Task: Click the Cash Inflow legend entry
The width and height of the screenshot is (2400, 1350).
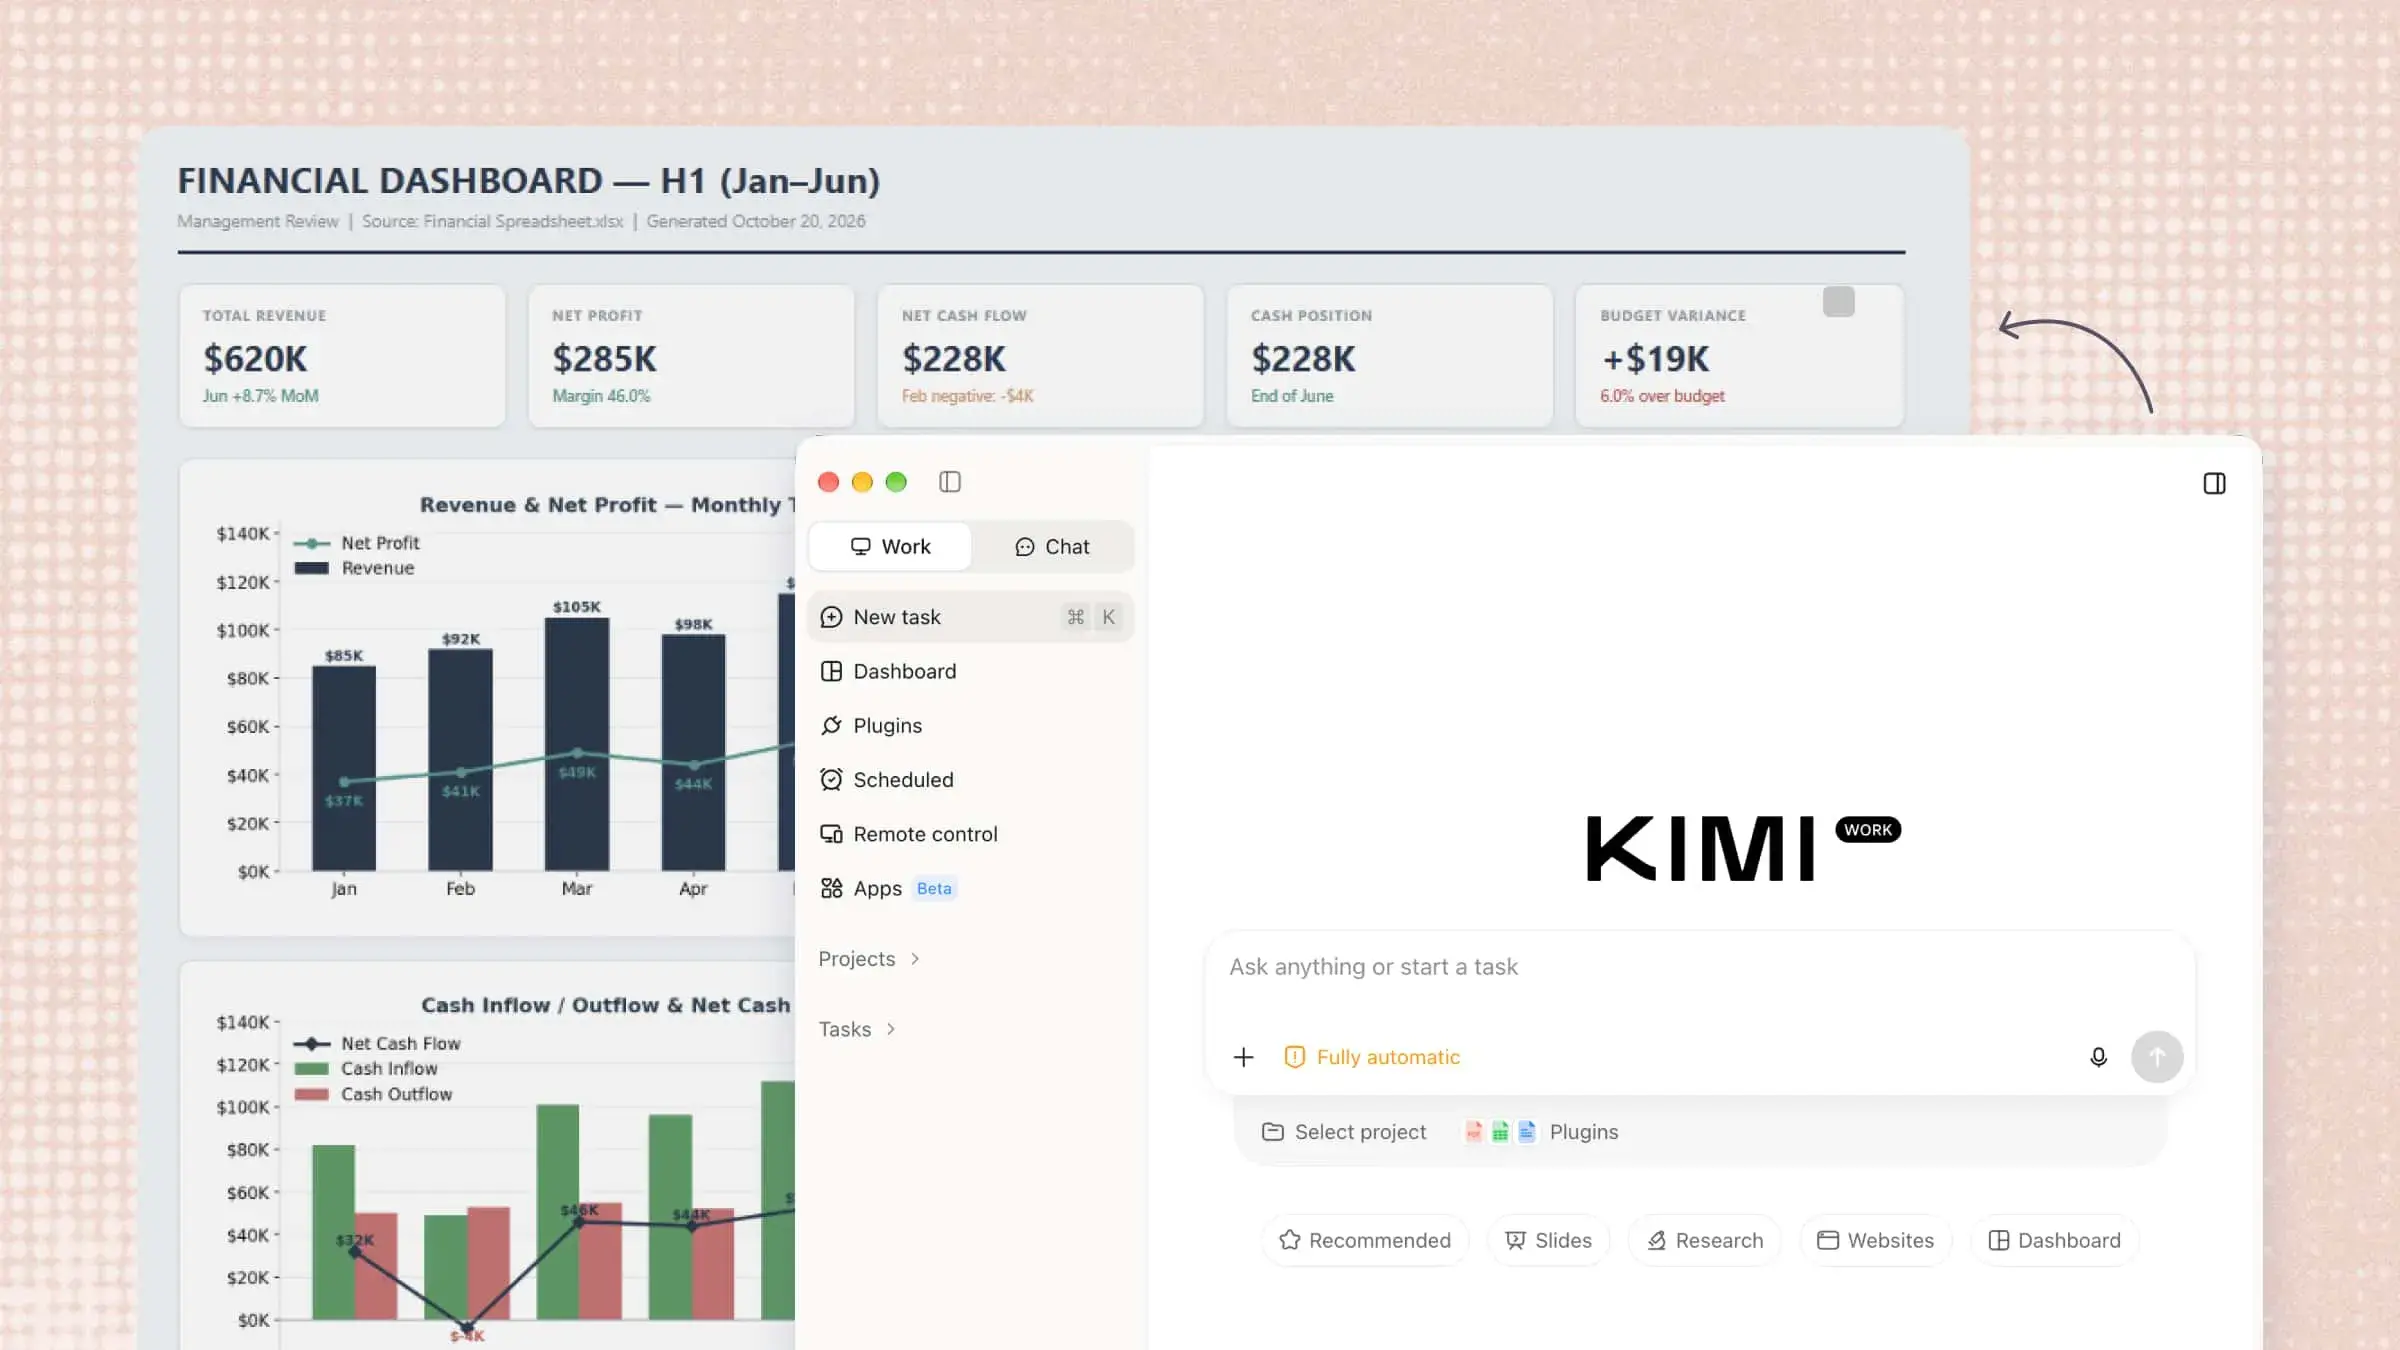Action: click(x=366, y=1068)
